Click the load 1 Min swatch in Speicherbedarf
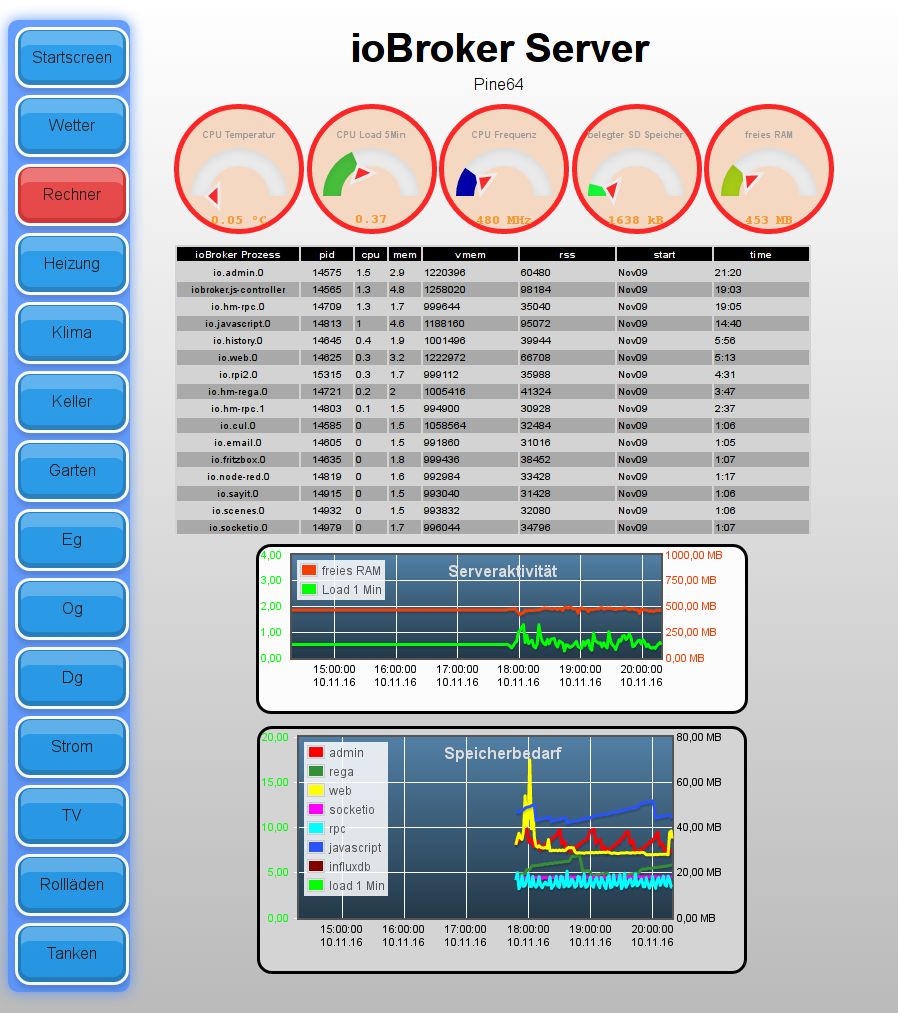Image resolution: width=898 pixels, height=1013 pixels. pos(316,885)
